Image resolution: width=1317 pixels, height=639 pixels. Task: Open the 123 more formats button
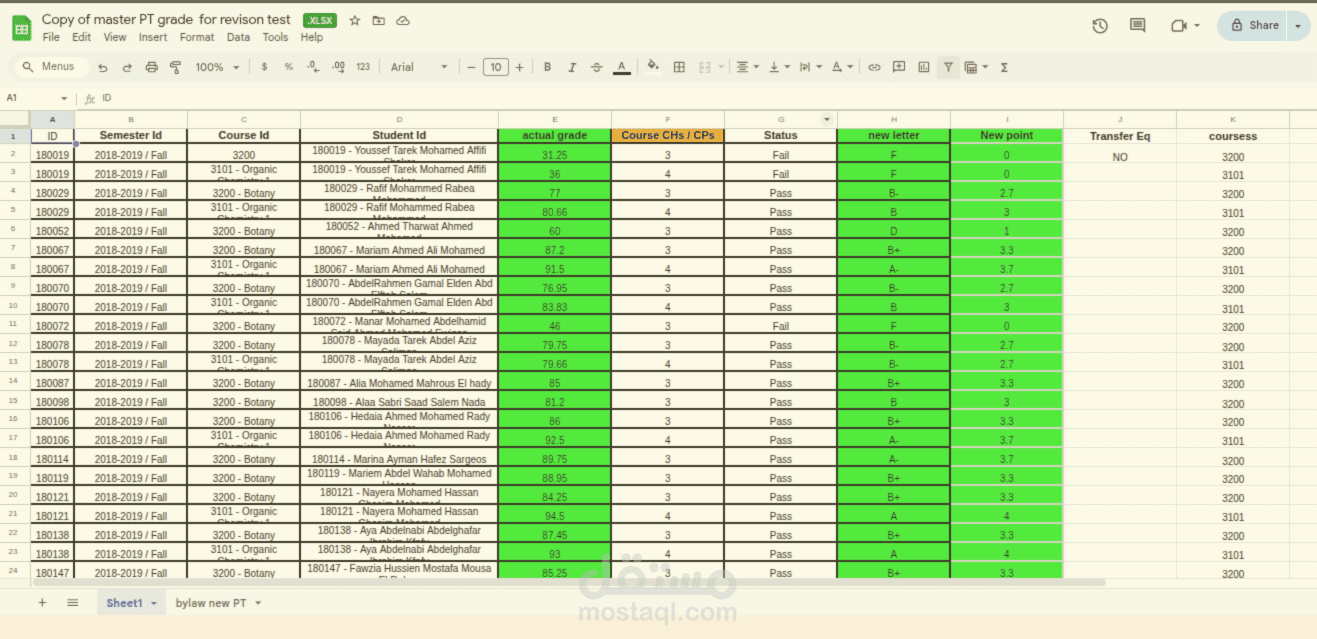(363, 67)
